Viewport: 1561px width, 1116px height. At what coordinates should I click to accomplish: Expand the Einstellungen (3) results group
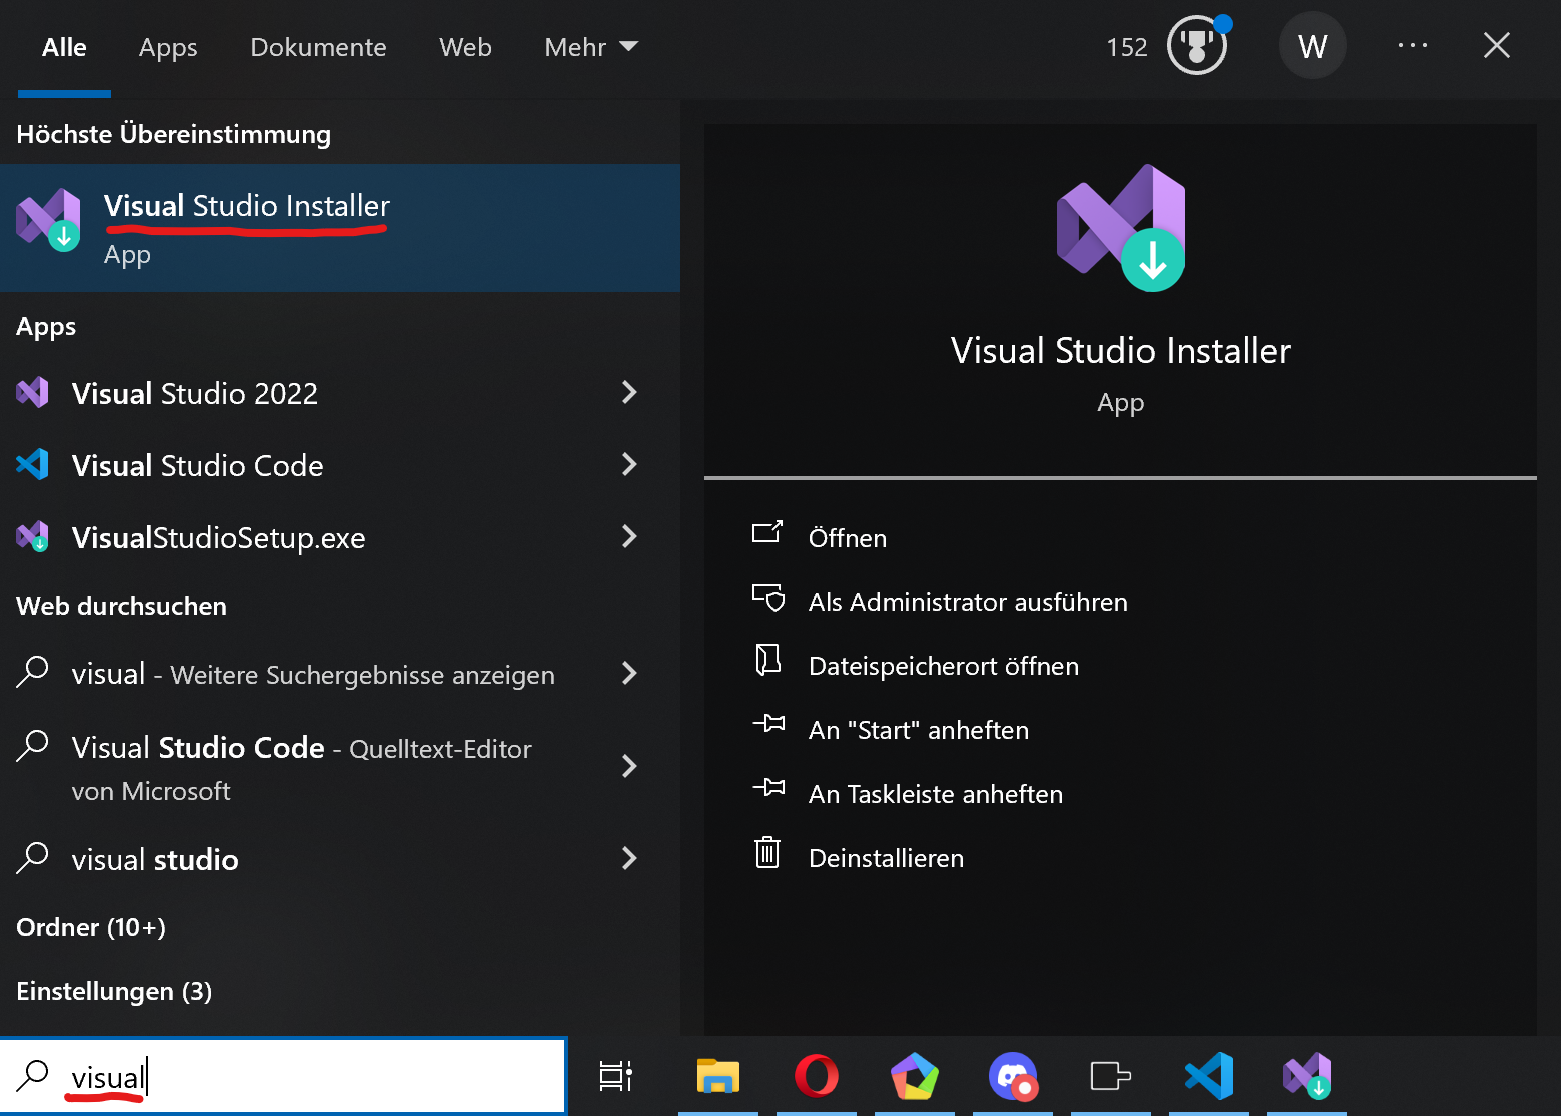pos(114,991)
